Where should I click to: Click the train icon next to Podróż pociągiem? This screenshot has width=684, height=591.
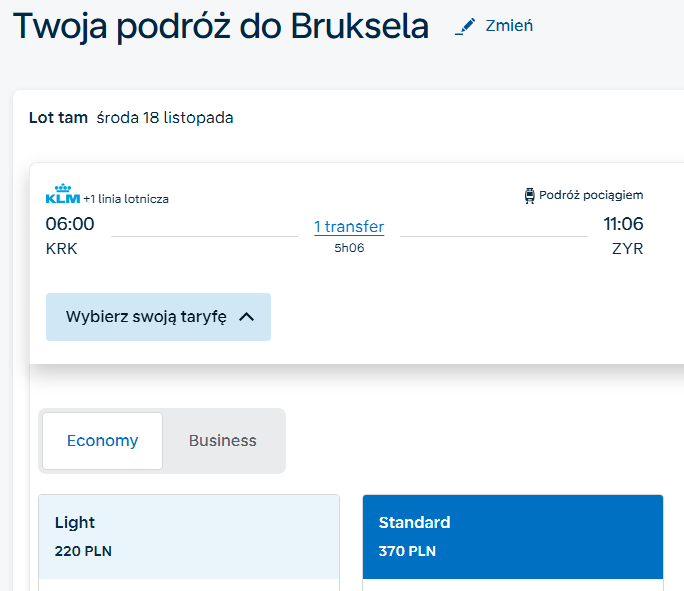click(x=529, y=196)
